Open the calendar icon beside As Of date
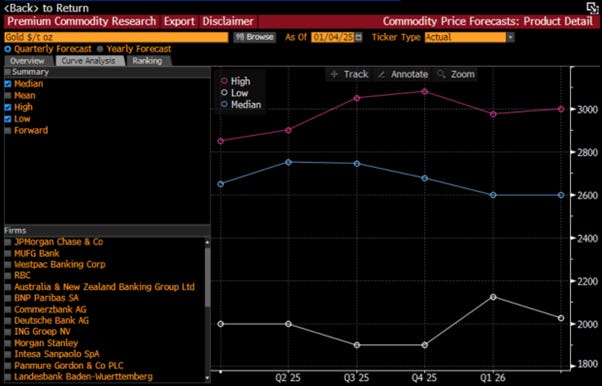The image size is (602, 386). pyautogui.click(x=359, y=37)
